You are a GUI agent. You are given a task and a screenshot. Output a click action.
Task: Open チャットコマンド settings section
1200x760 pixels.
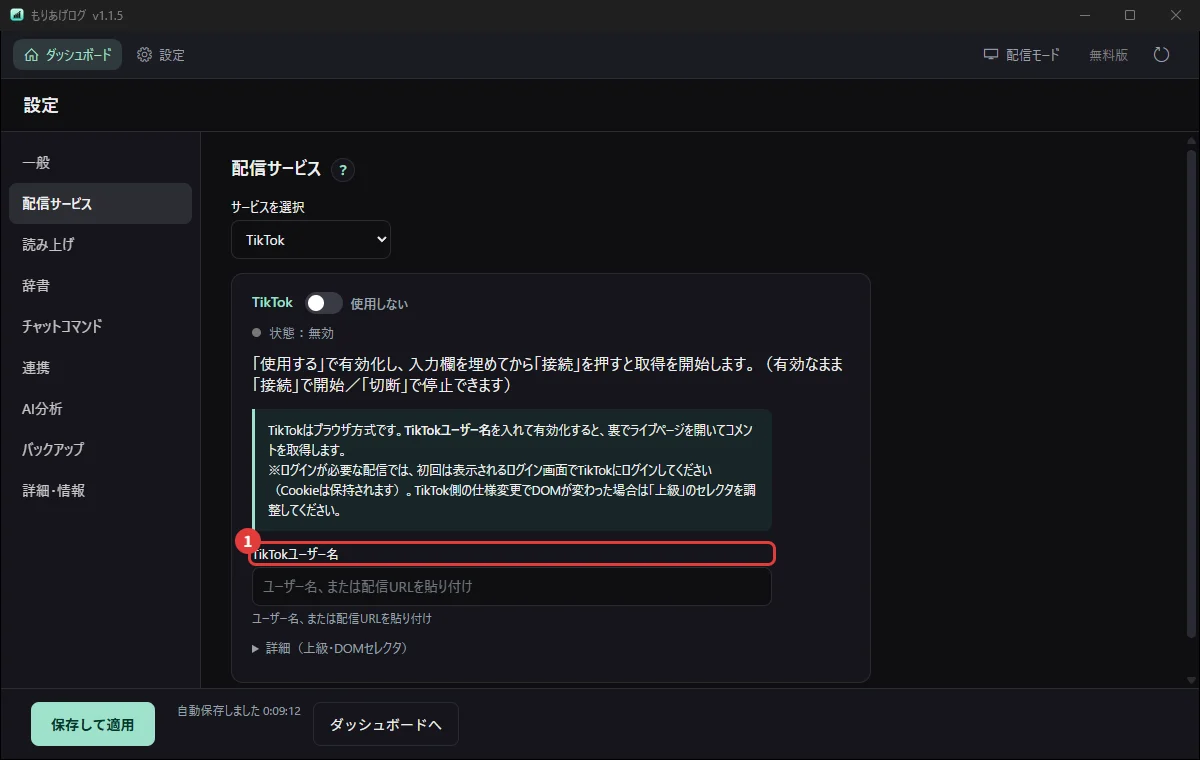coord(100,326)
